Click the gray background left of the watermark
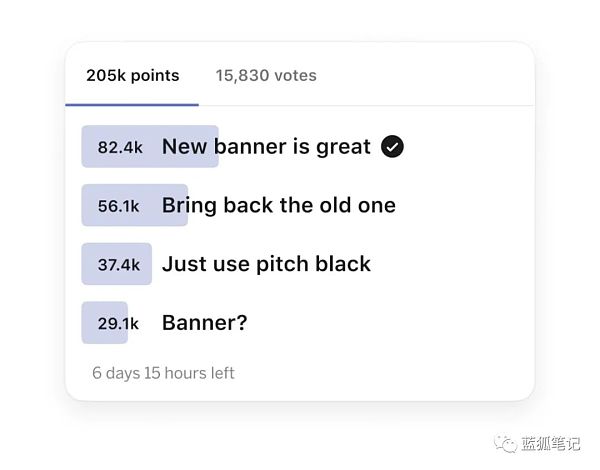This screenshot has height=470, width=600. [x=300, y=440]
